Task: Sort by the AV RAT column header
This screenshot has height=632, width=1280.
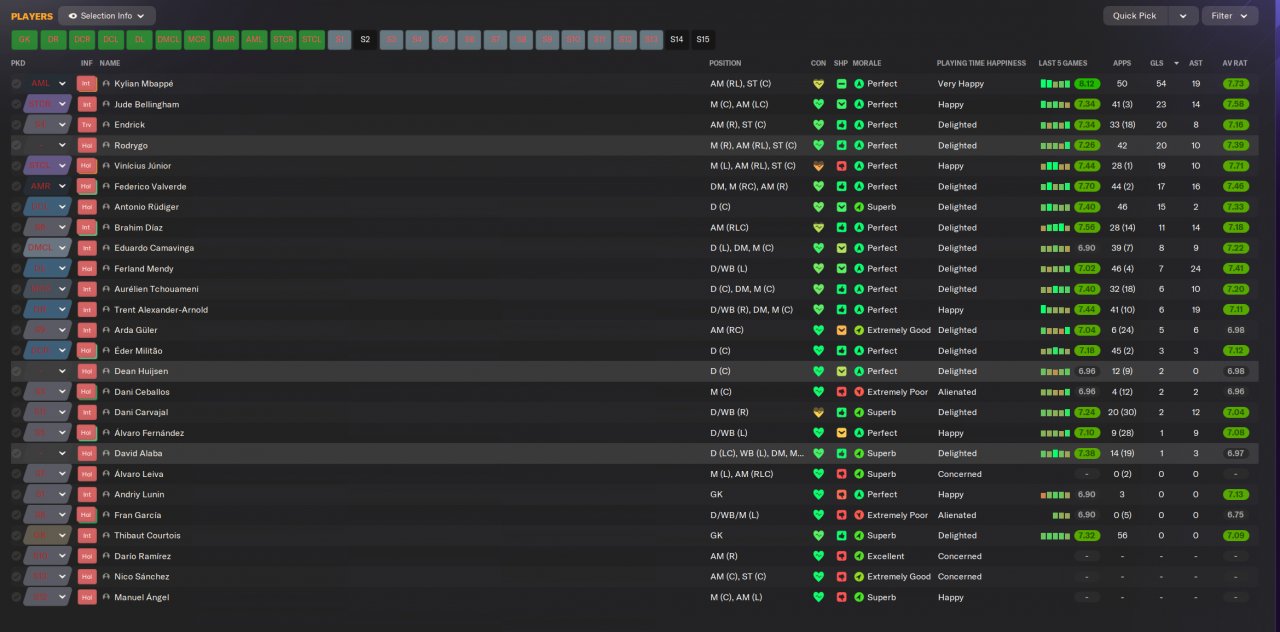Action: [x=1235, y=63]
